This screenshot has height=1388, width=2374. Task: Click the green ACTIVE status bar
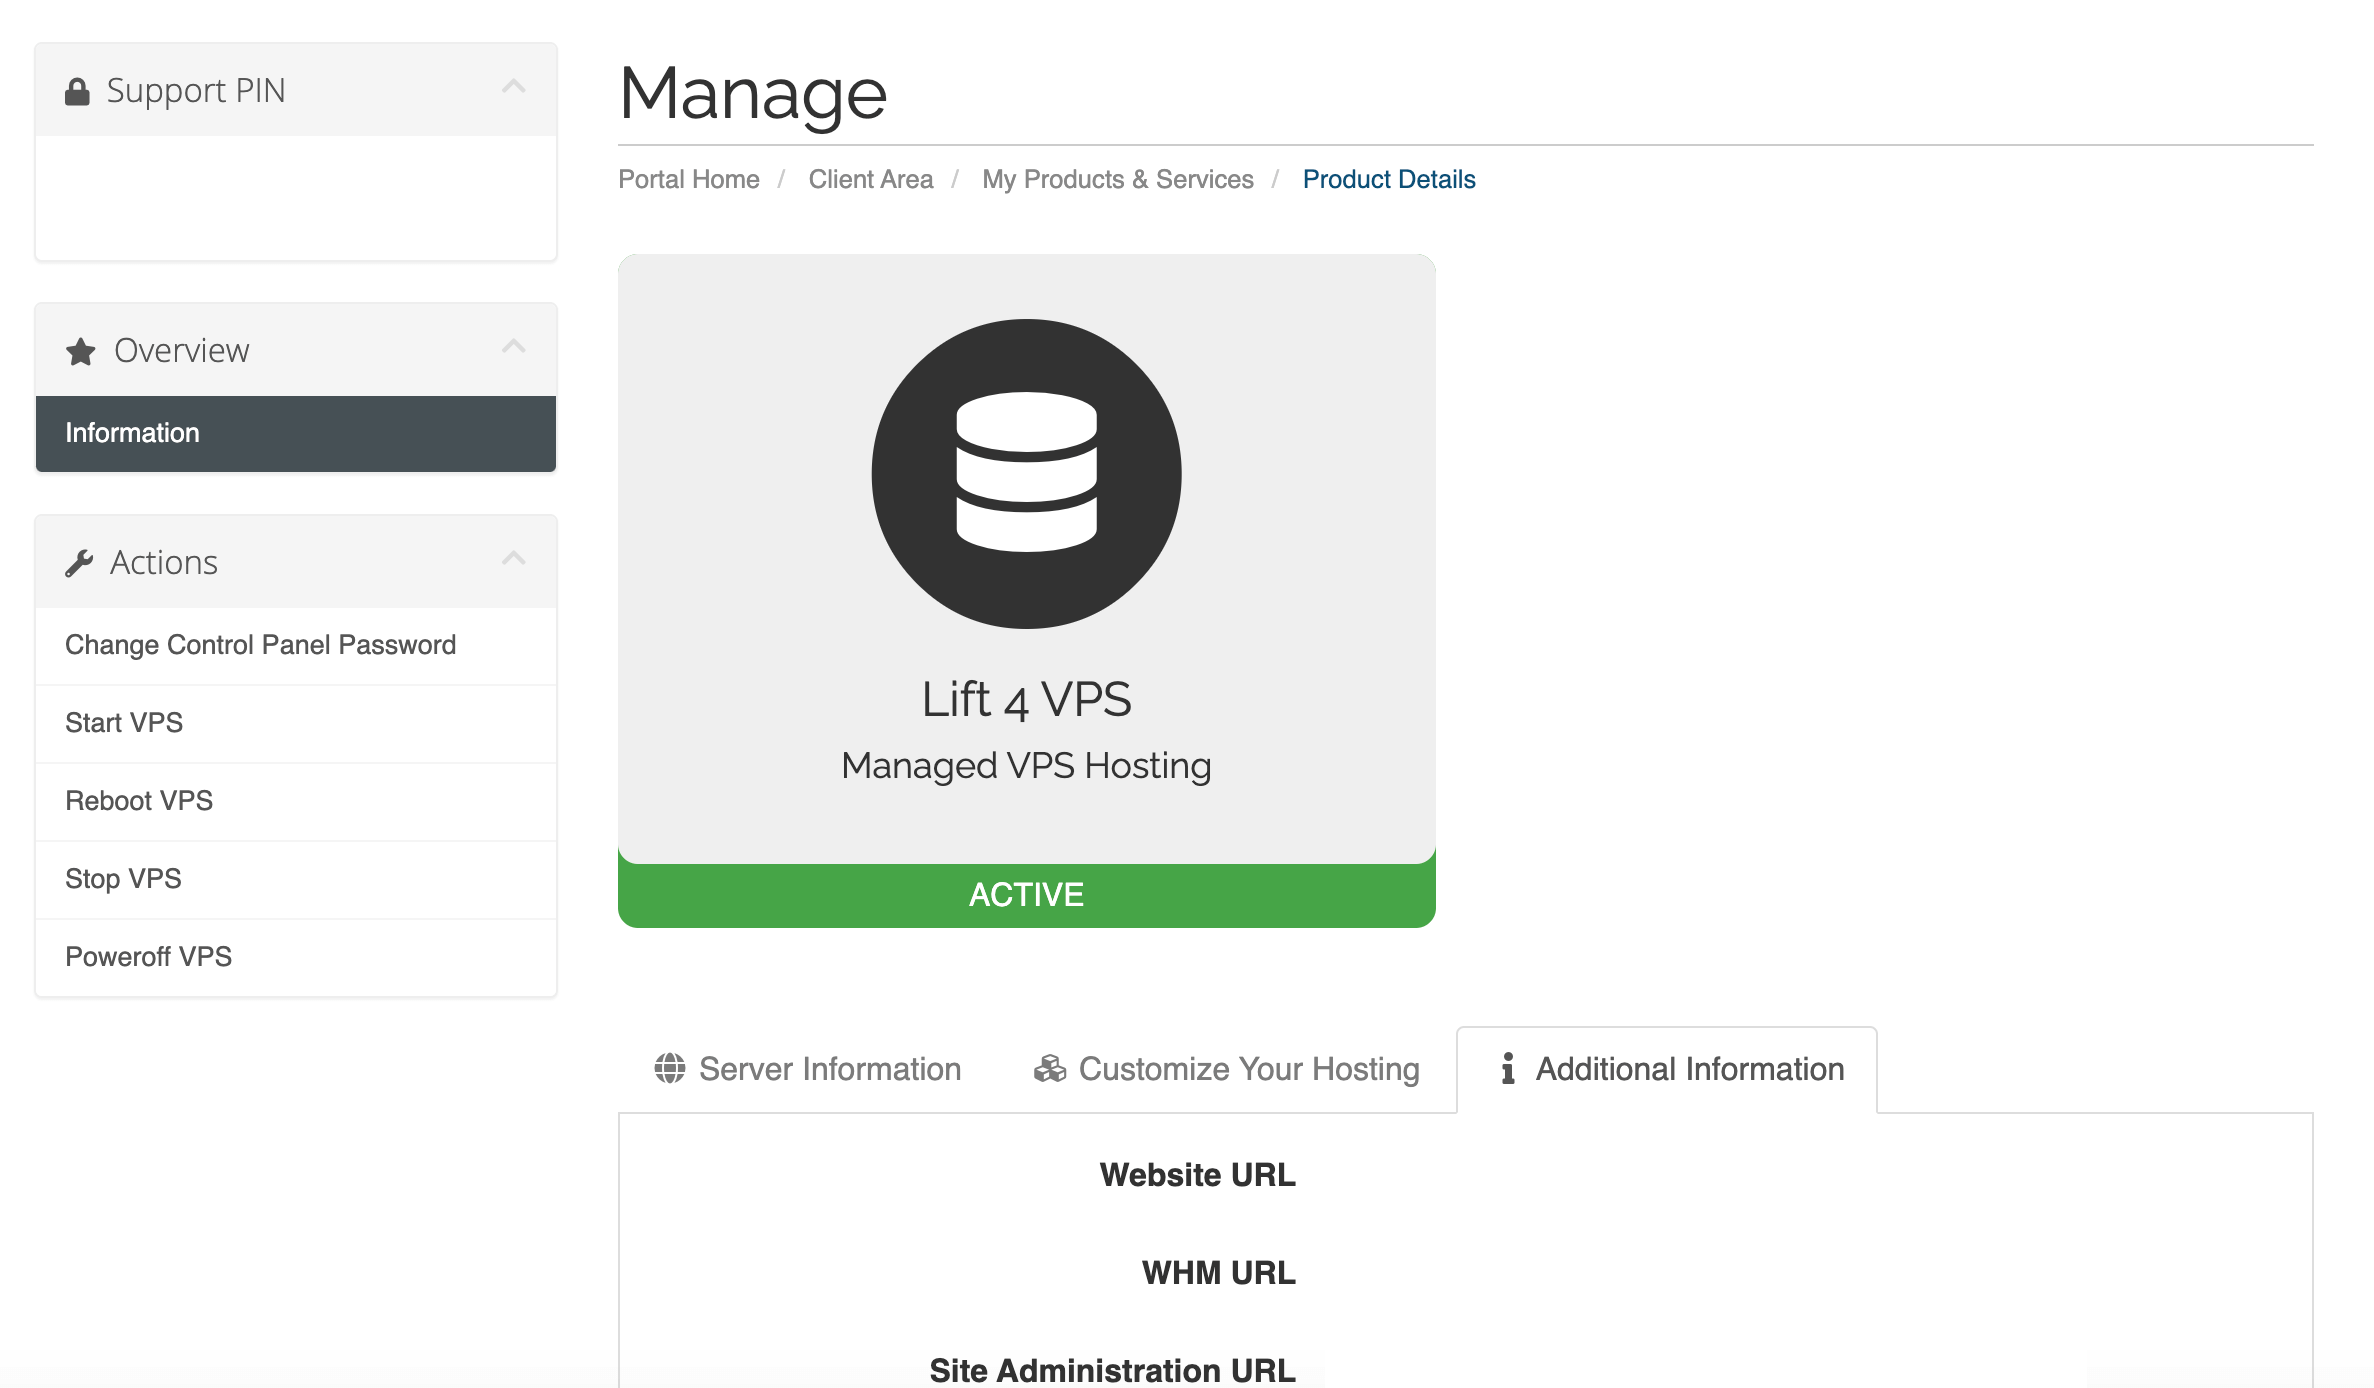[x=1026, y=894]
